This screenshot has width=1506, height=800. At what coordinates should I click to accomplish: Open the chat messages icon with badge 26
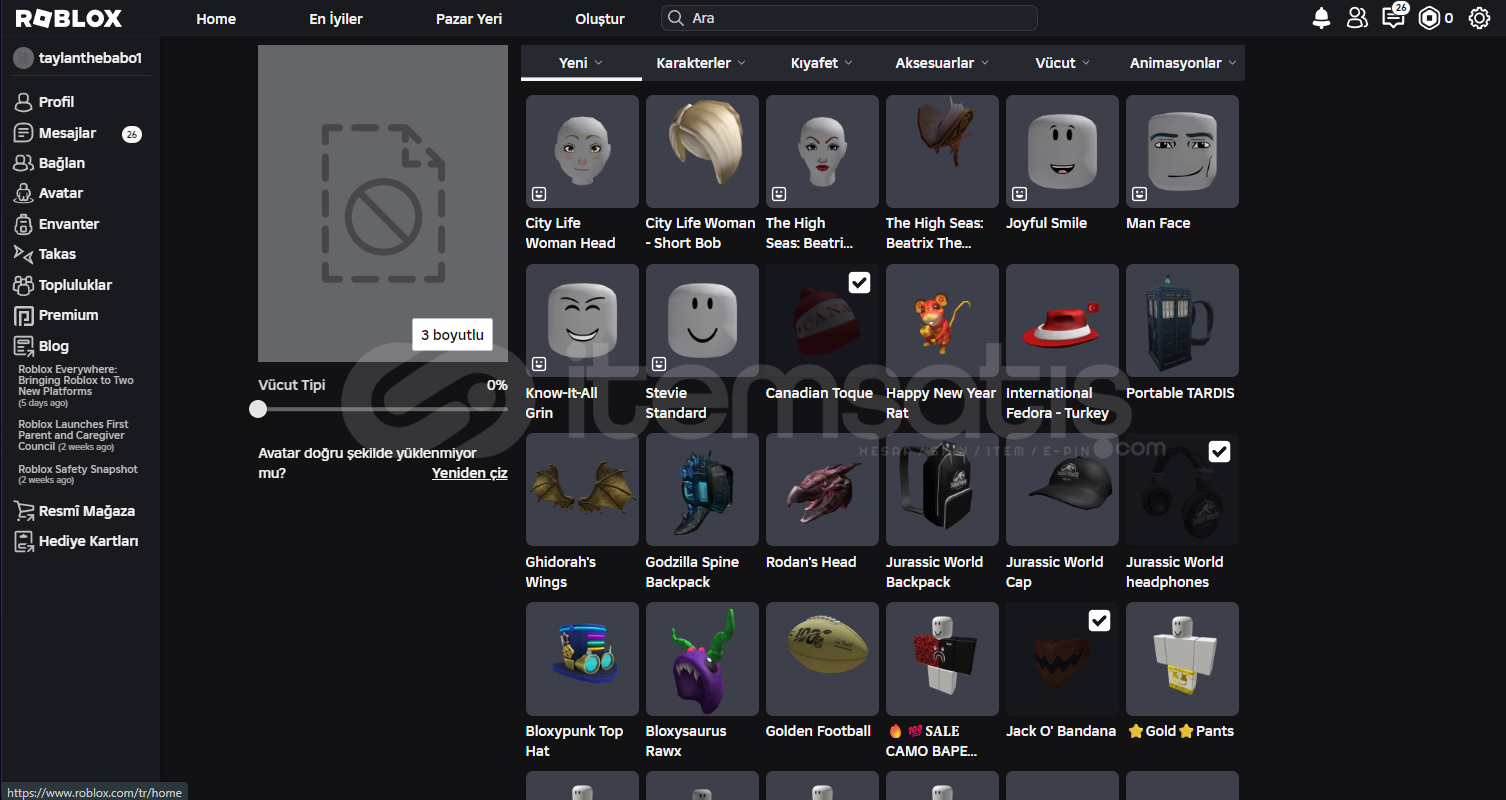(x=1393, y=17)
